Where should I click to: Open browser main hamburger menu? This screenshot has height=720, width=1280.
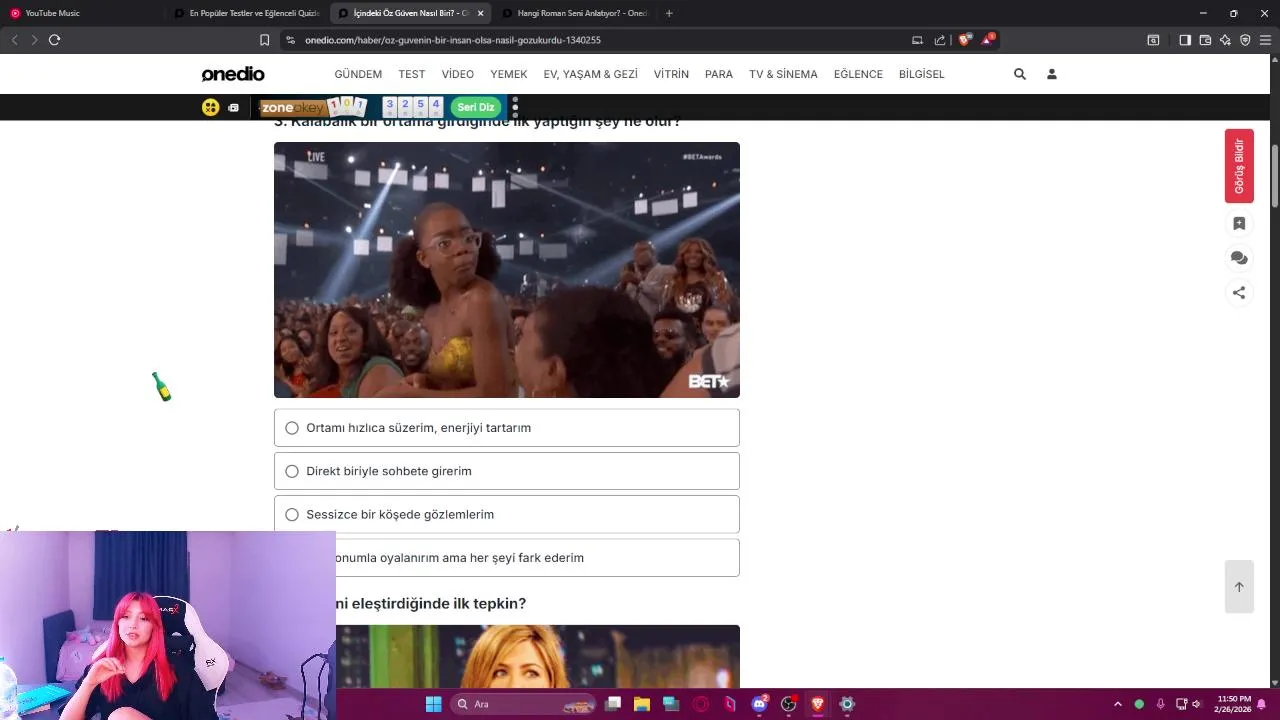click(x=1266, y=40)
